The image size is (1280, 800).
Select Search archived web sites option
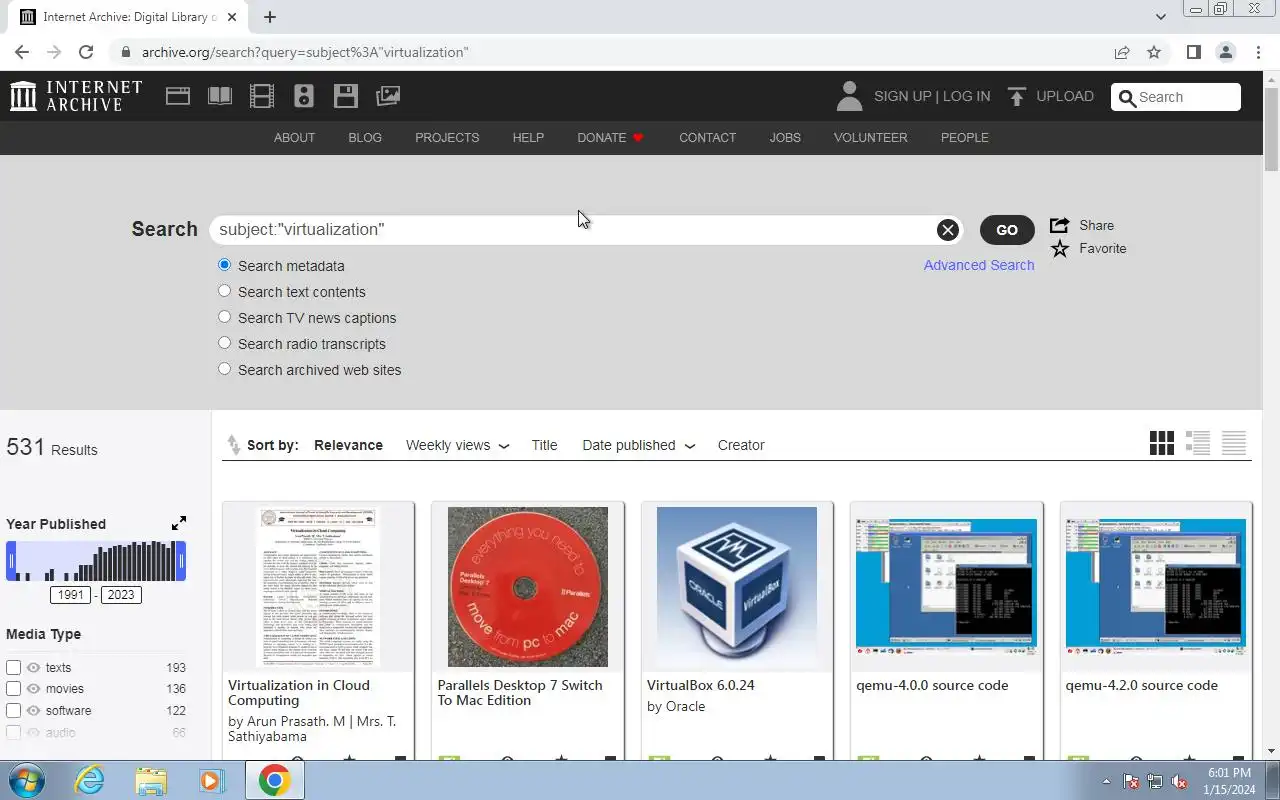click(x=224, y=369)
